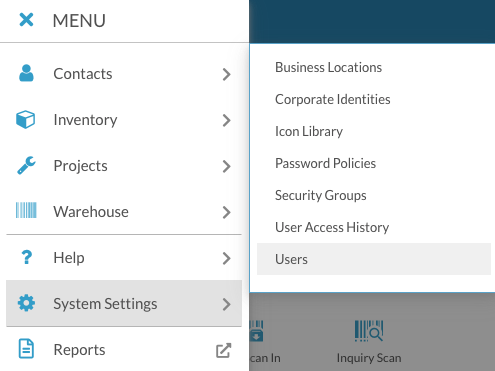Image resolution: width=495 pixels, height=371 pixels.
Task: Select the System Settings menu item
Action: tap(124, 303)
